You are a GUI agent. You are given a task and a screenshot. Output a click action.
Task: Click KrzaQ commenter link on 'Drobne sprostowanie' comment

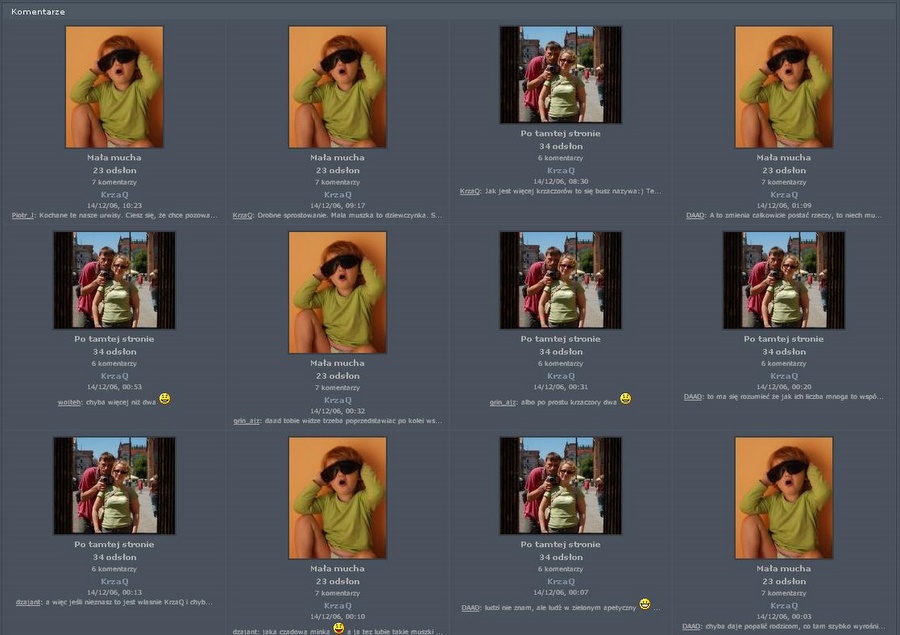click(x=242, y=215)
